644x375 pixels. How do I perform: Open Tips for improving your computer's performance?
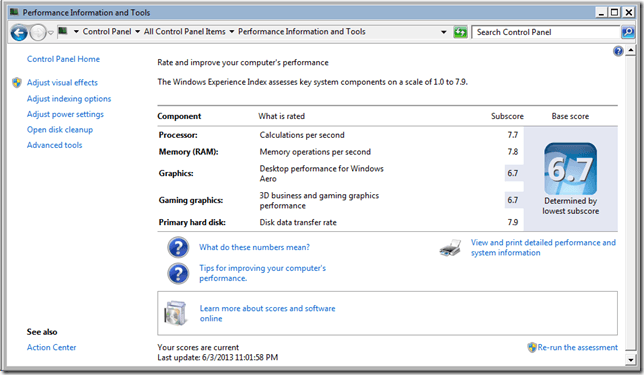pos(262,273)
